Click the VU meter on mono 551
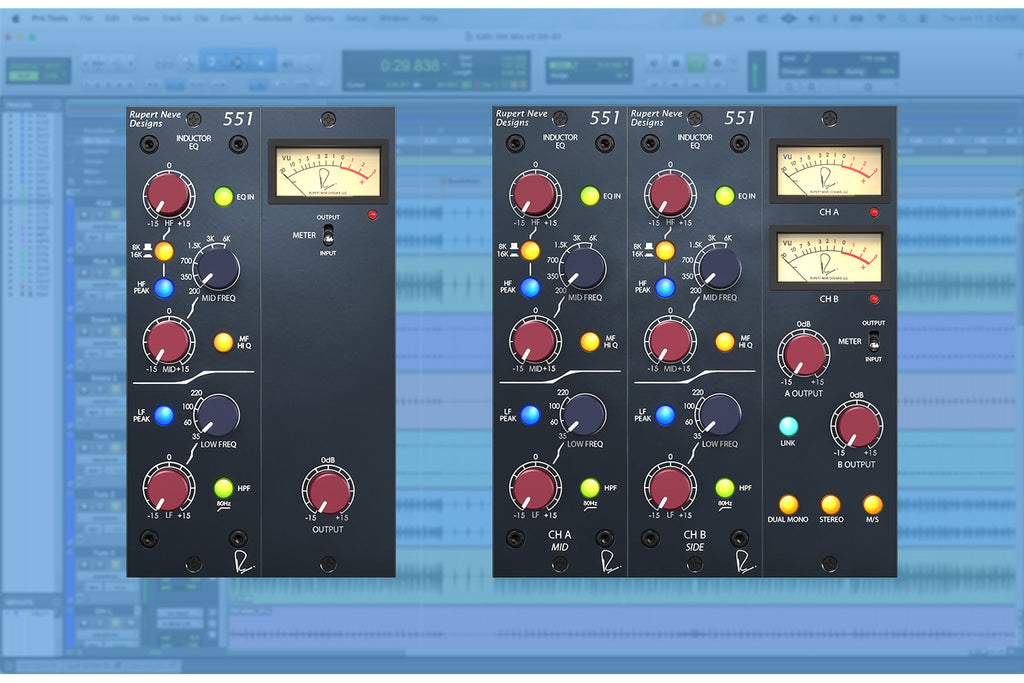The image size is (1024, 683). click(328, 172)
